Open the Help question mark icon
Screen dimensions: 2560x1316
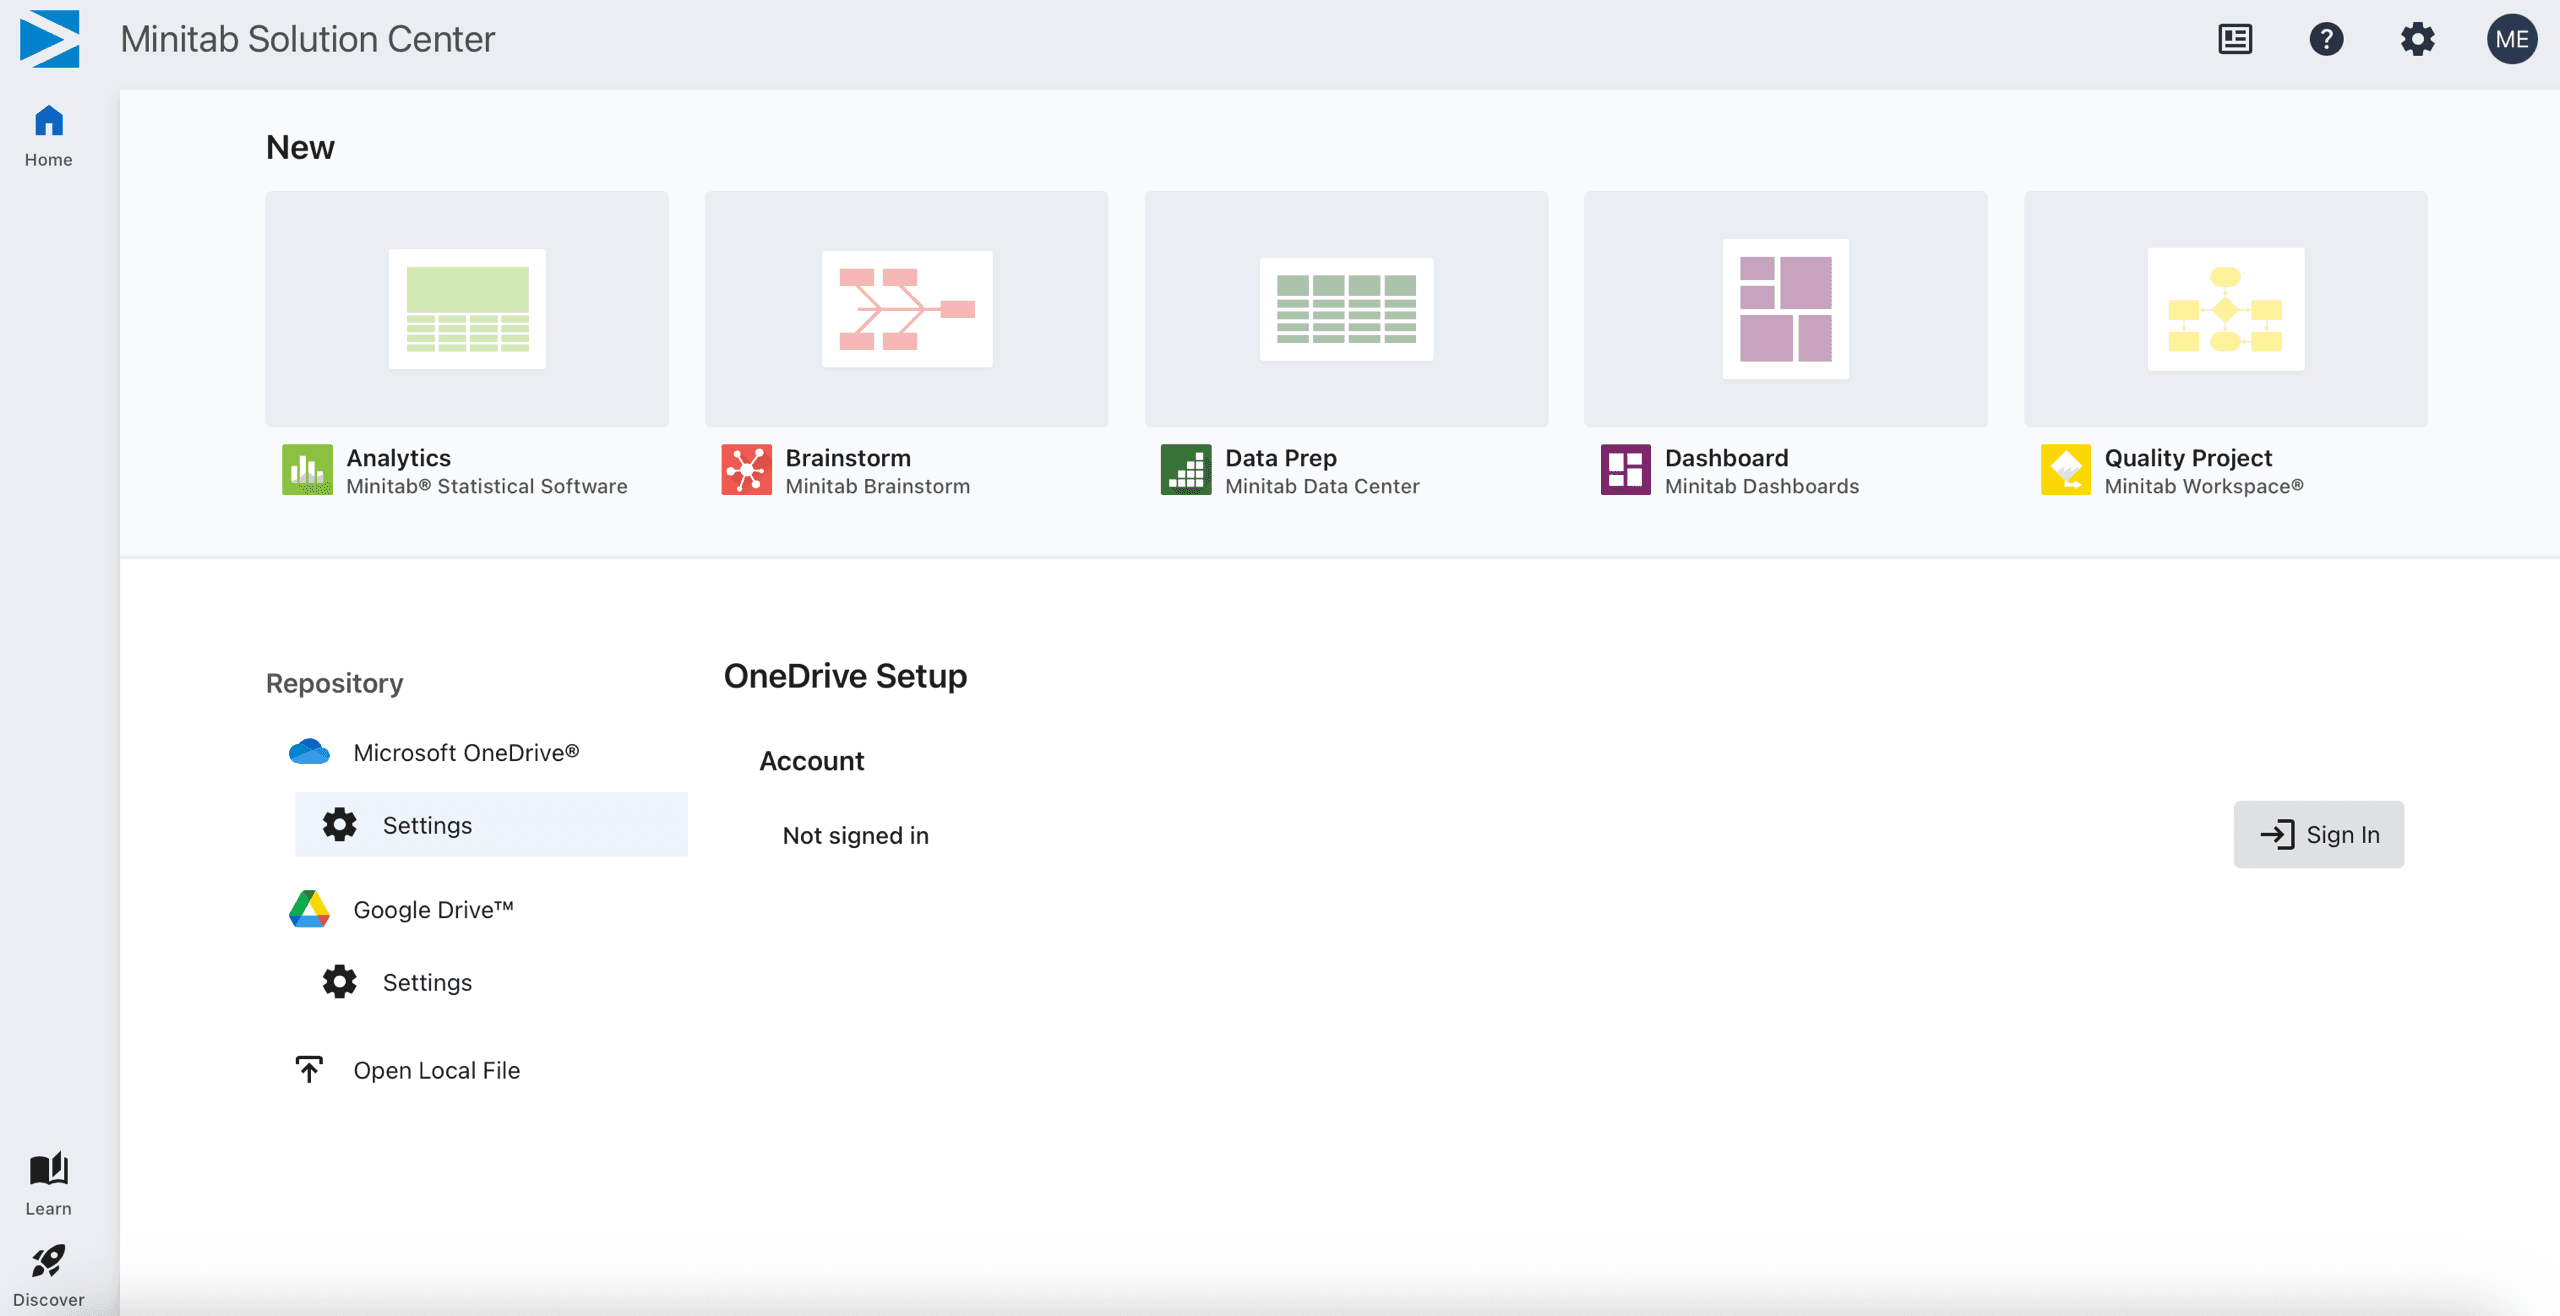[x=2326, y=39]
